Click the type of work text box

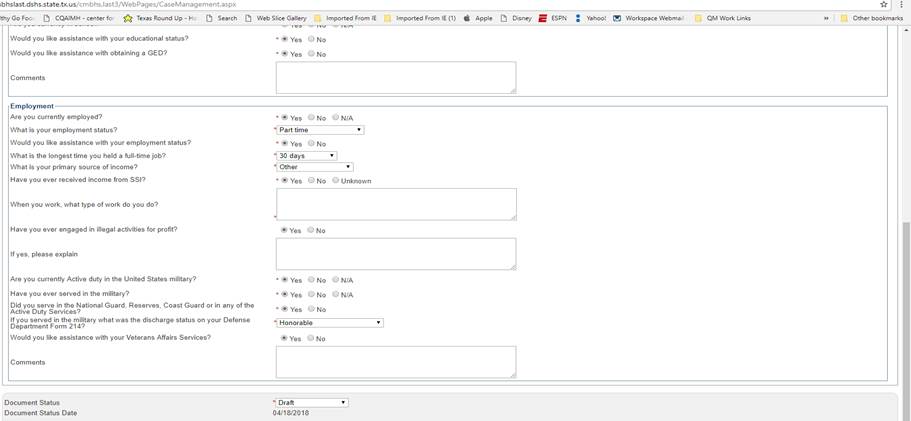point(396,204)
